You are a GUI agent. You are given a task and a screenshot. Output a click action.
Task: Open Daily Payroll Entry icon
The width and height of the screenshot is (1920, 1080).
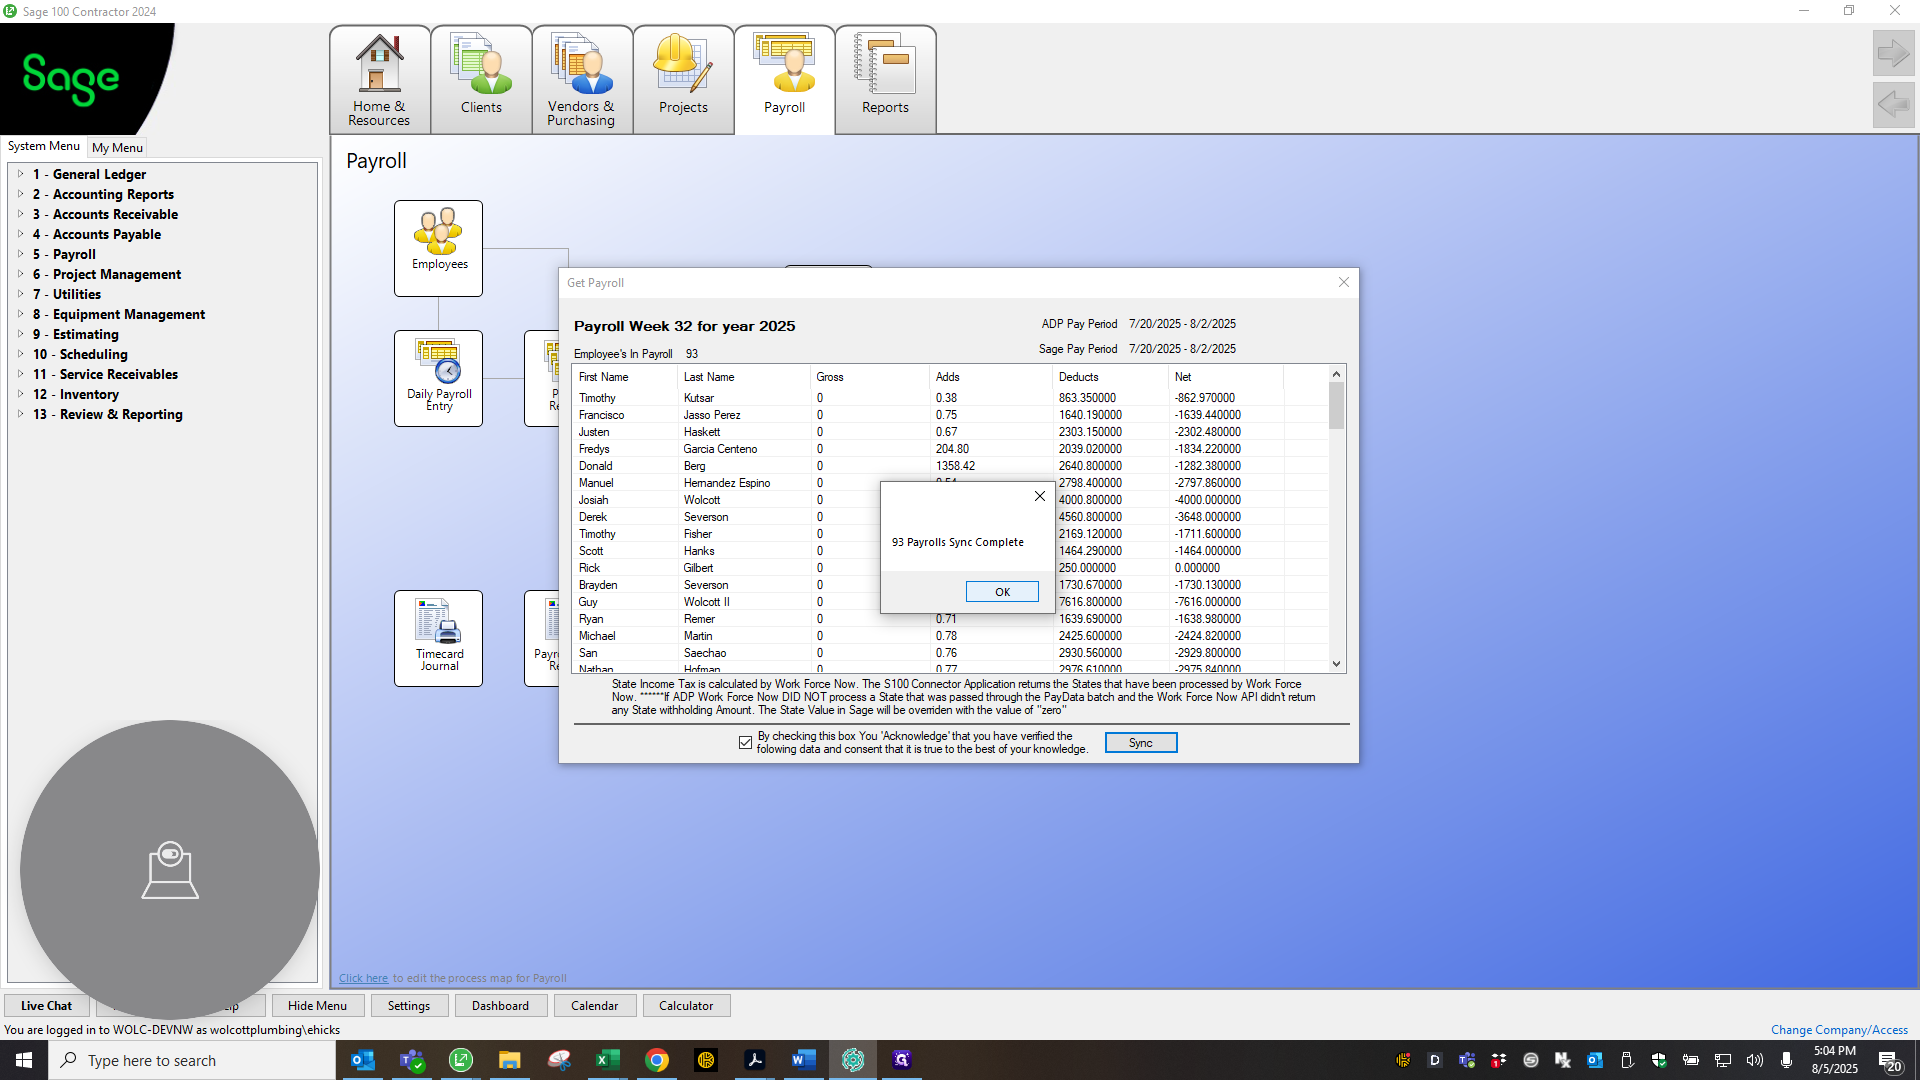[x=438, y=378]
